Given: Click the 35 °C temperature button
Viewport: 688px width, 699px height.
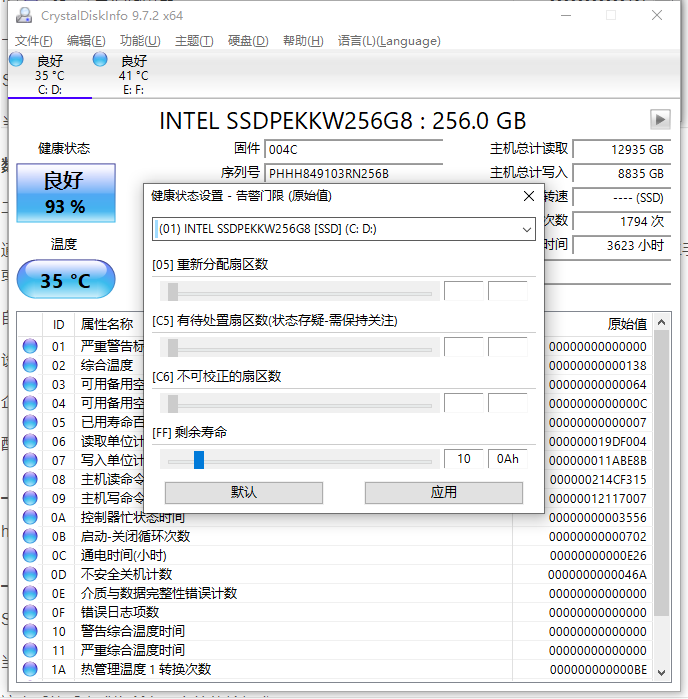Looking at the screenshot, I should pyautogui.click(x=66, y=280).
